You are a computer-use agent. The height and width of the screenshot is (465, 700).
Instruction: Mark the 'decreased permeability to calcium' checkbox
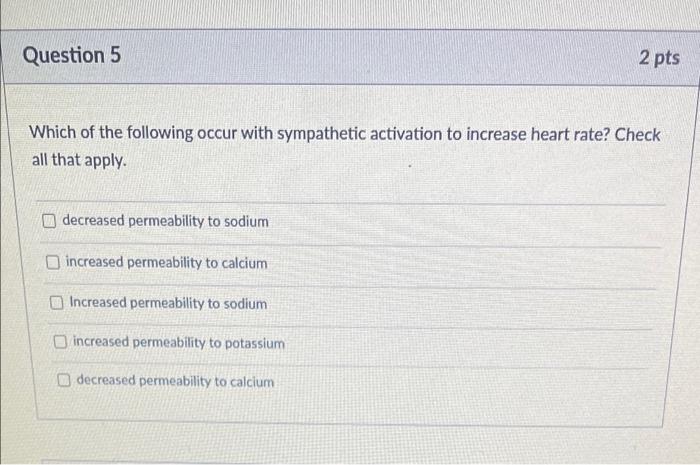64,380
